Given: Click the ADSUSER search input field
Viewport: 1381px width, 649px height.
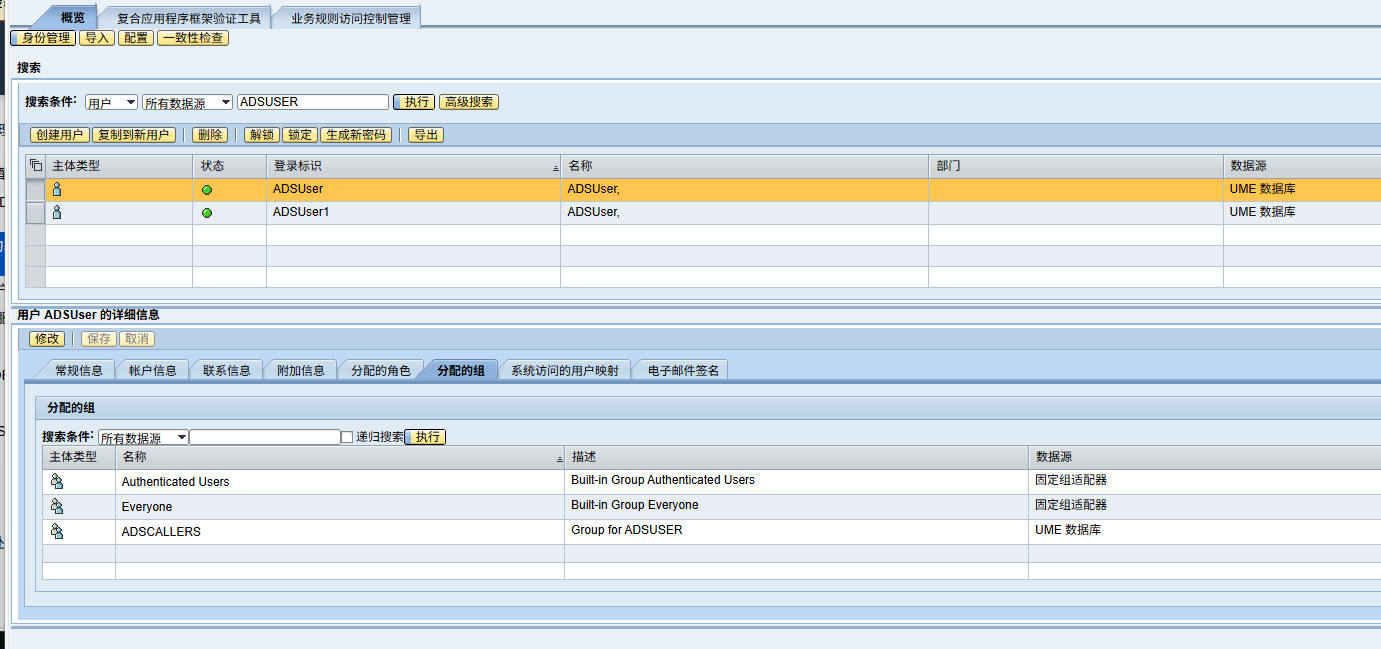Looking at the screenshot, I should tap(313, 102).
